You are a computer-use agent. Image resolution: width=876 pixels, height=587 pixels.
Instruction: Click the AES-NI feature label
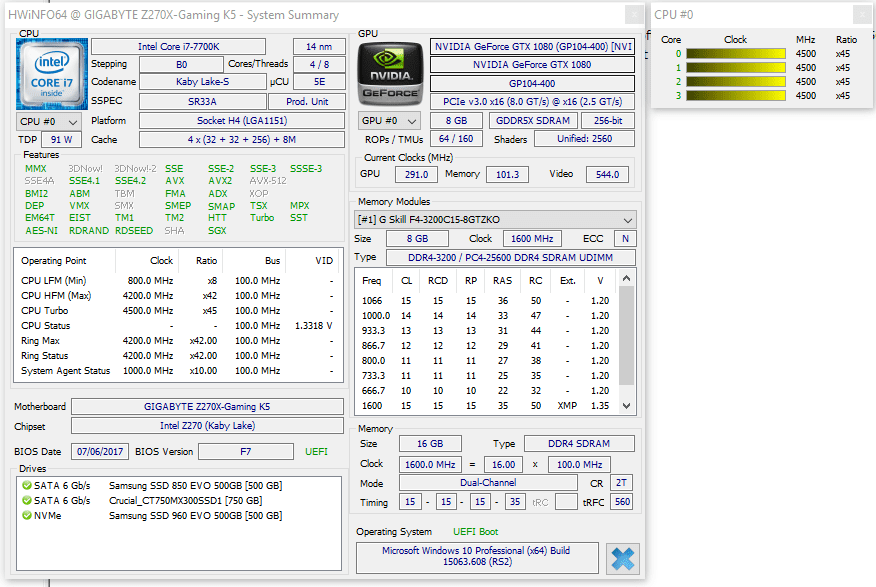tap(41, 231)
